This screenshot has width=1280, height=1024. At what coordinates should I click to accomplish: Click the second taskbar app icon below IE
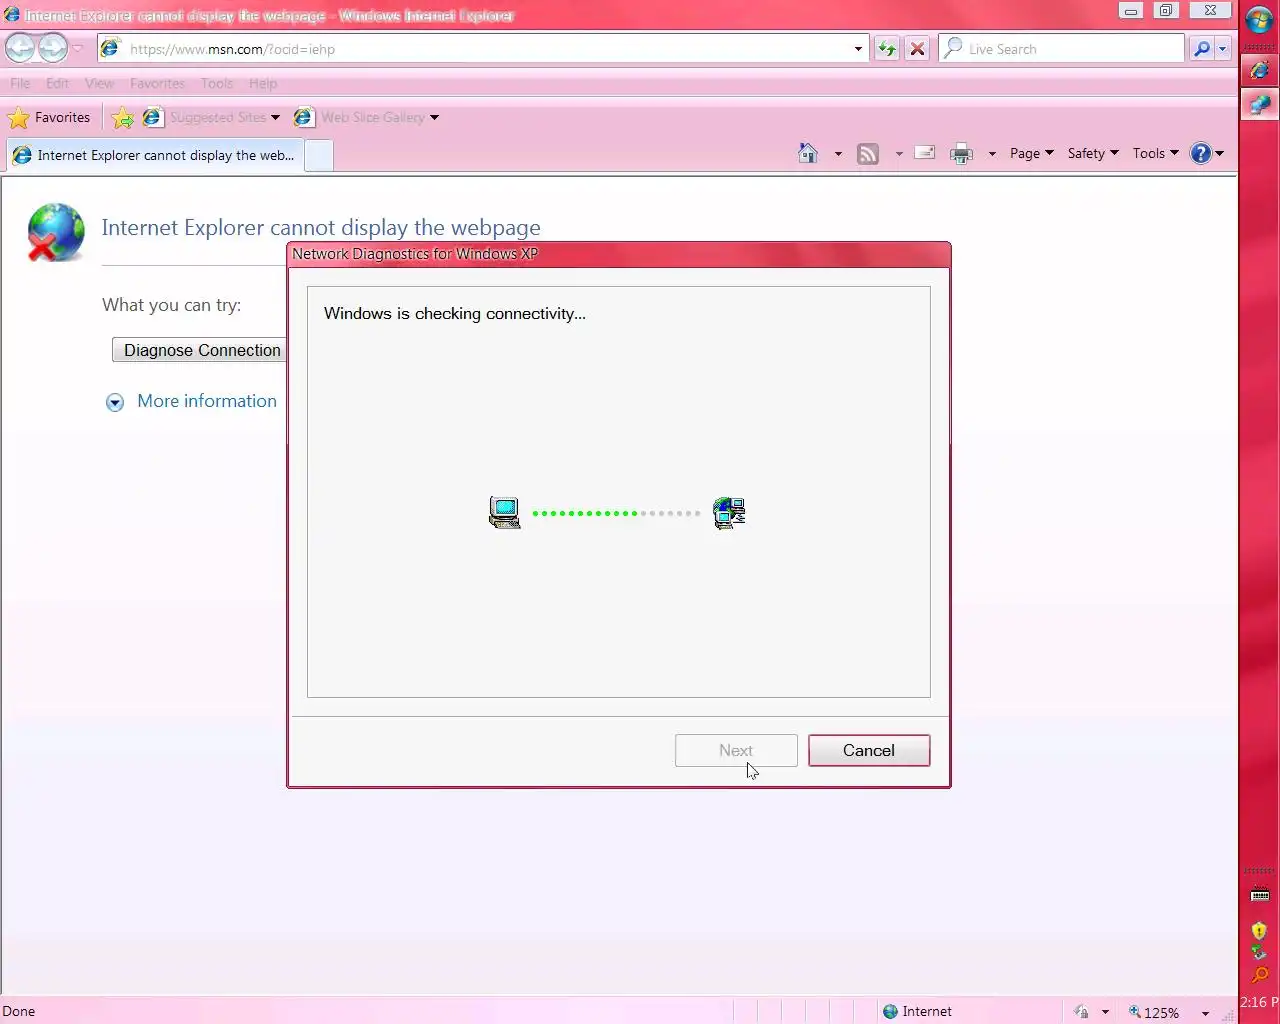tap(1260, 104)
